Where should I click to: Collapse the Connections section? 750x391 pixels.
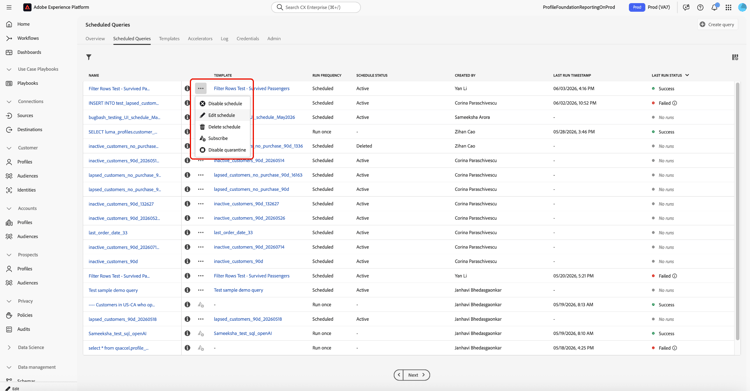click(x=9, y=102)
